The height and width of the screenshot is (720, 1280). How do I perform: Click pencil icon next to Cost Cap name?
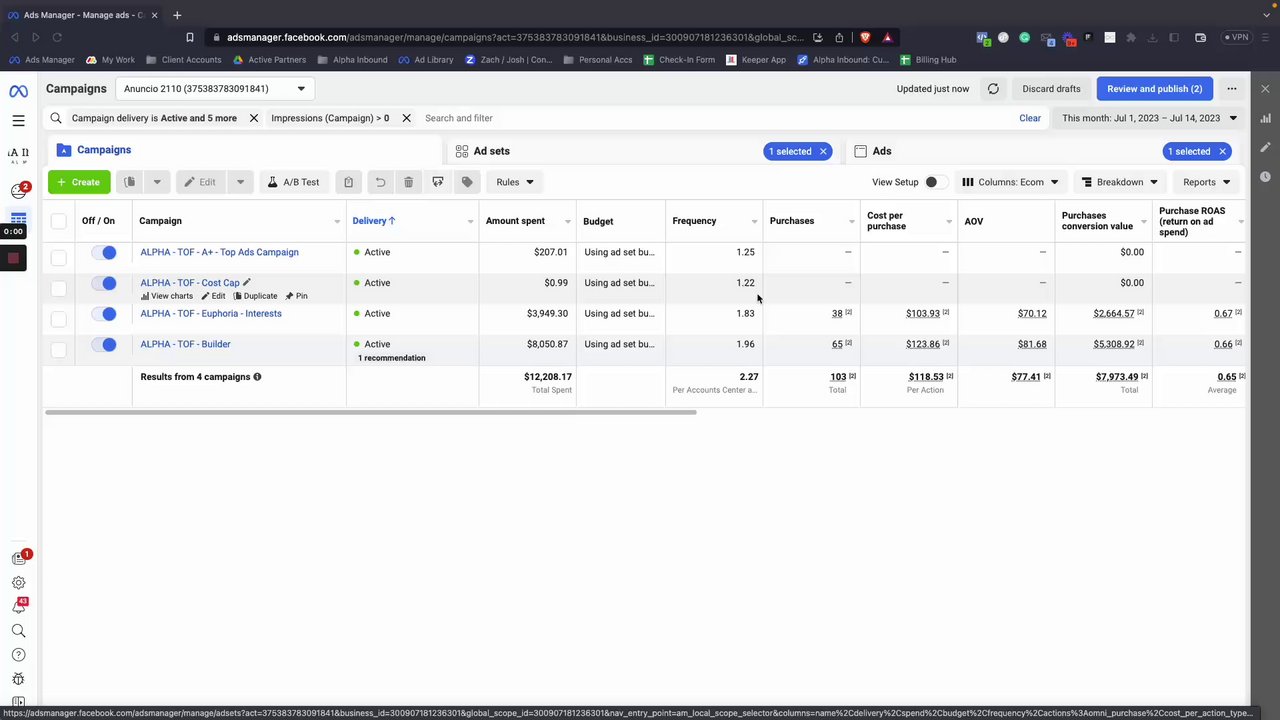[247, 283]
